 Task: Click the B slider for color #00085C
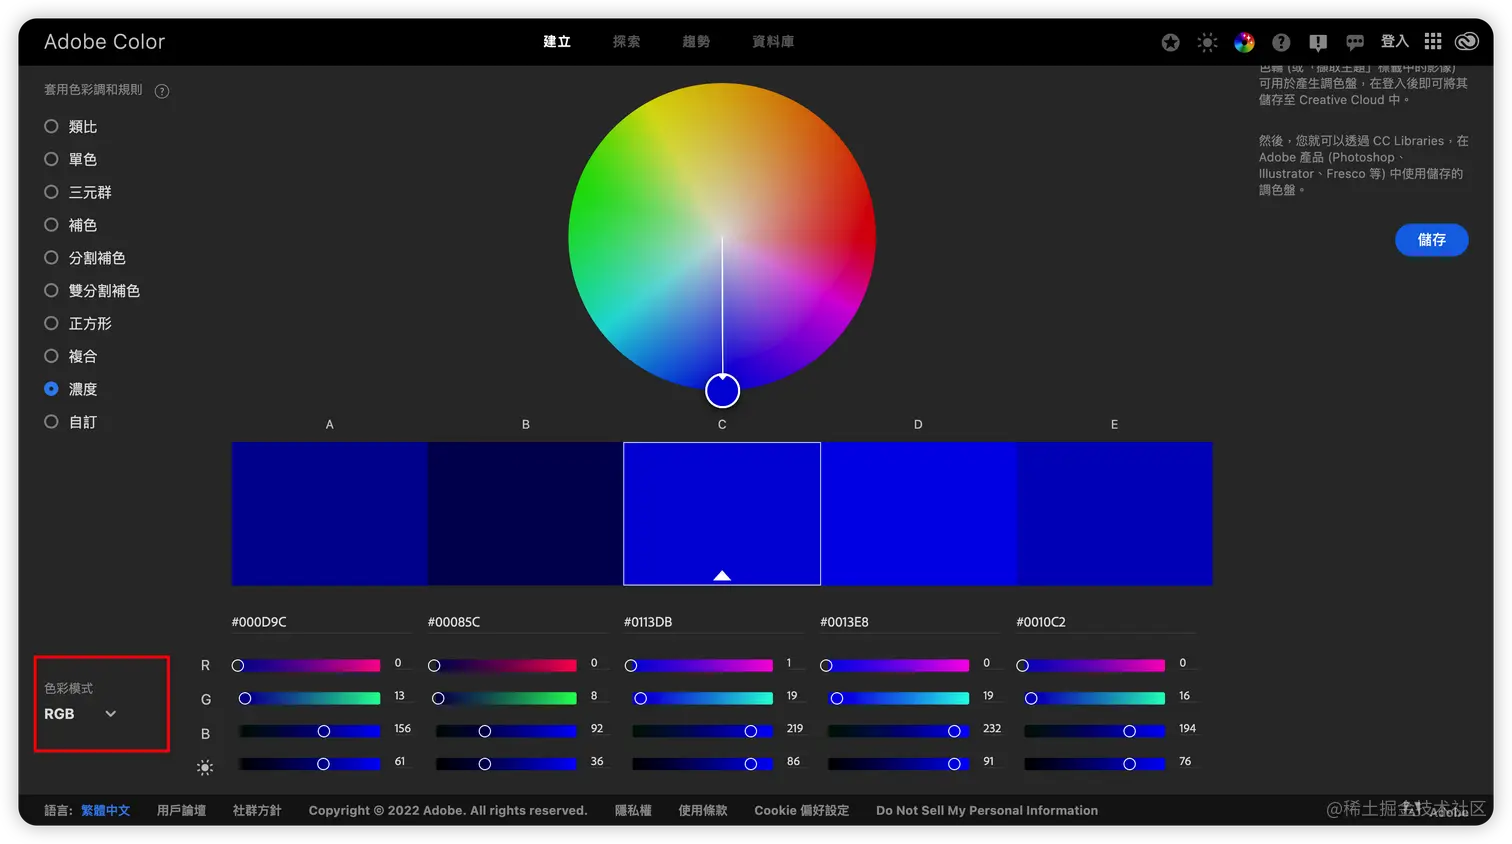click(505, 731)
